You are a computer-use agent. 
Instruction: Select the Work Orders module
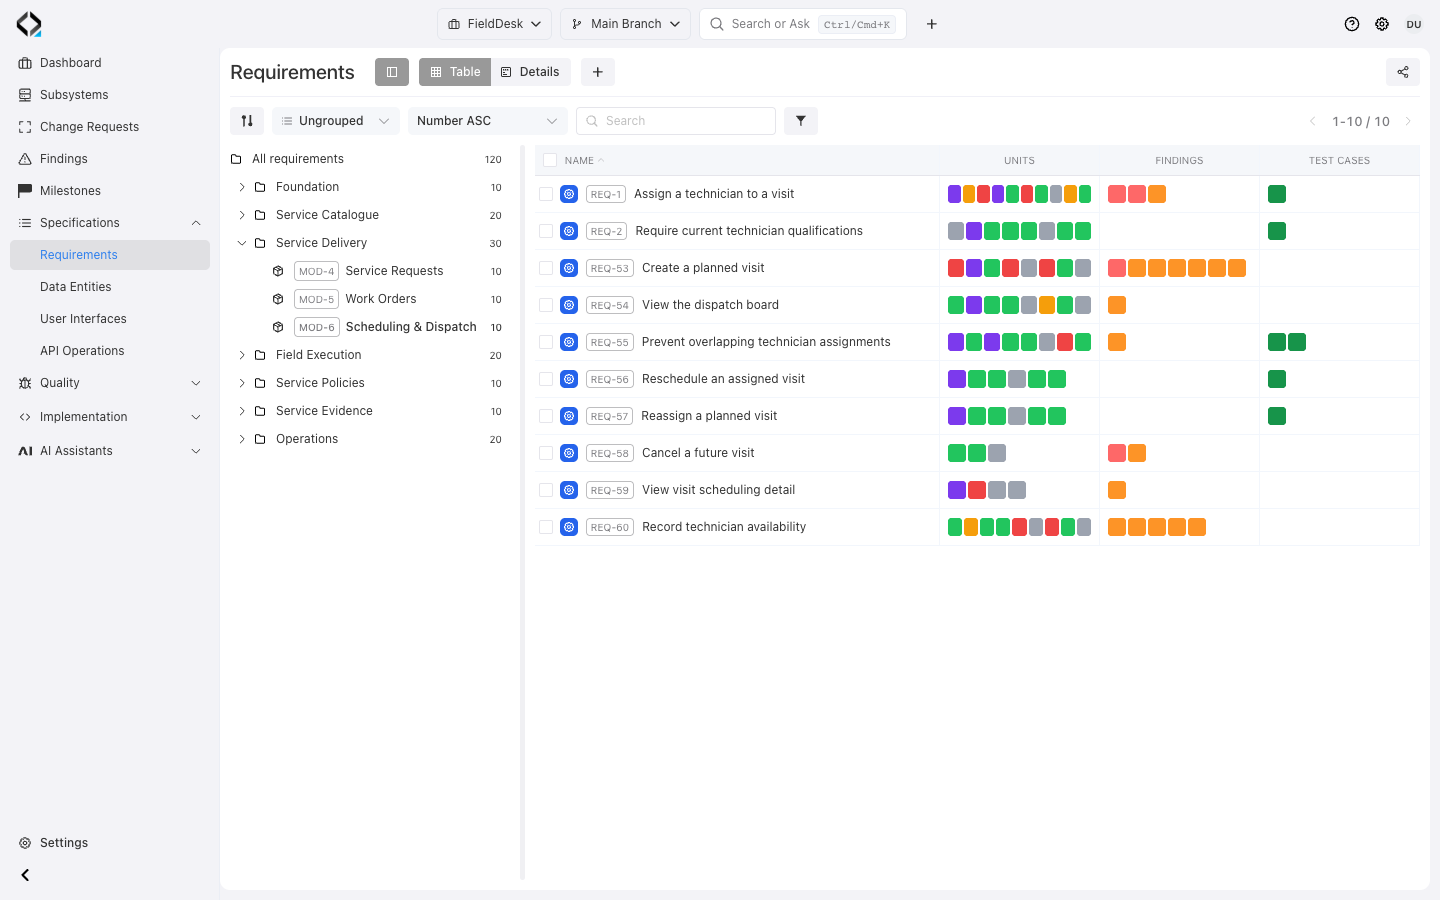coord(381,299)
